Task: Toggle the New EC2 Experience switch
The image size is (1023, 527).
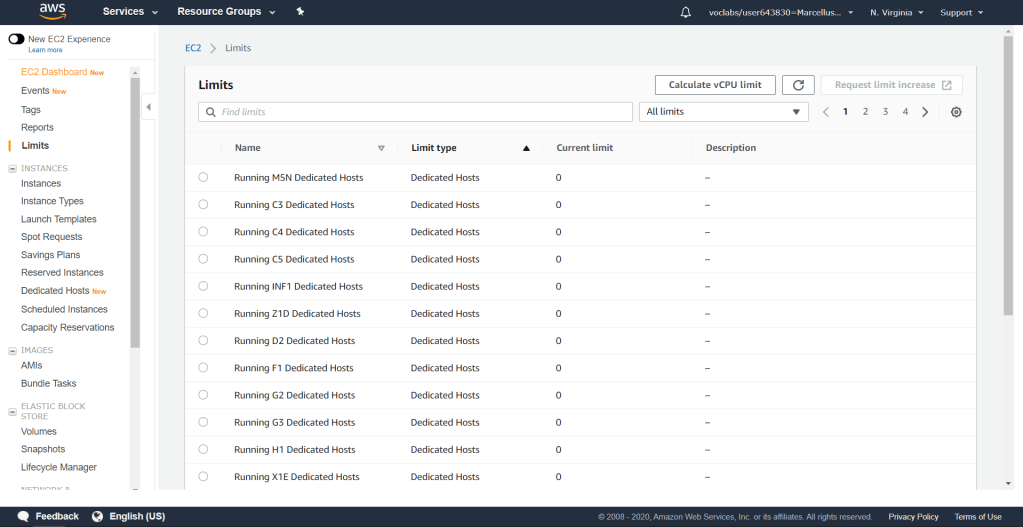Action: (16, 39)
